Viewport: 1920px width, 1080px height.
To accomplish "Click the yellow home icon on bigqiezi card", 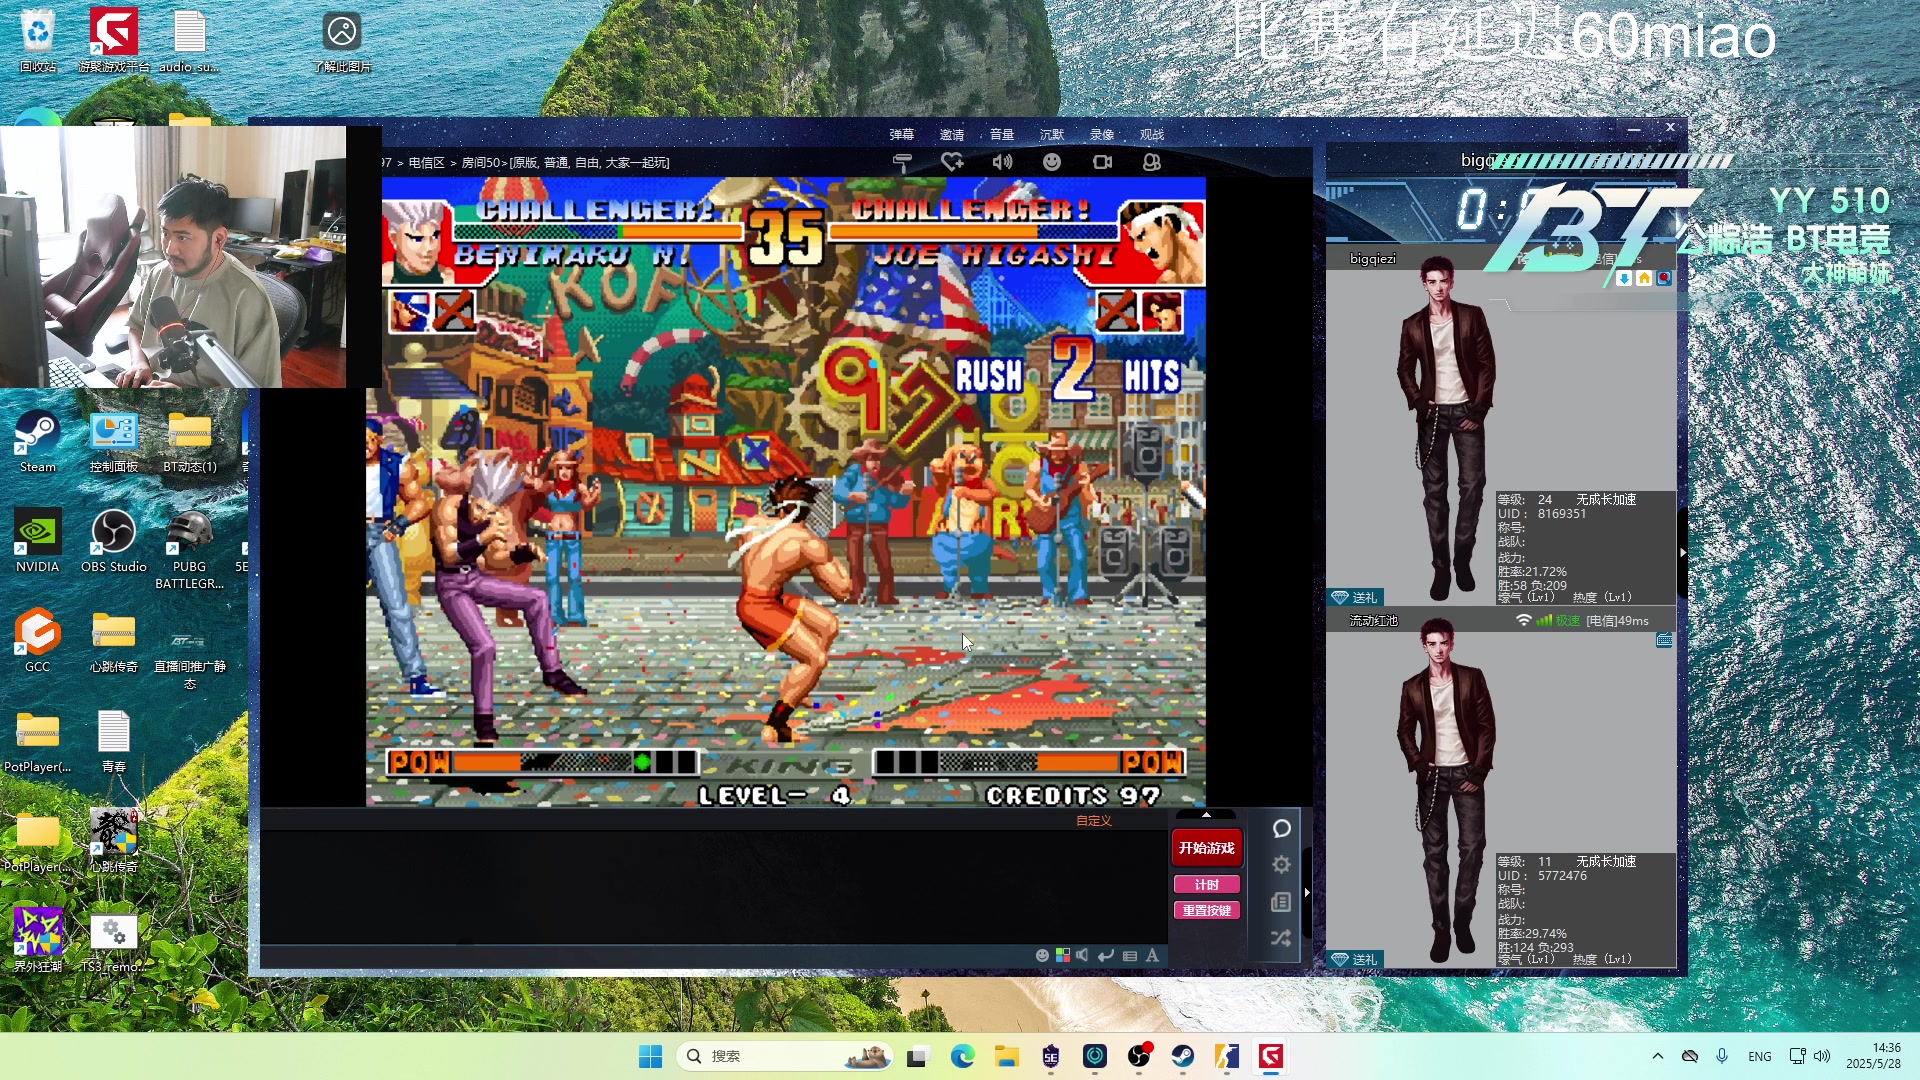I will (x=1644, y=278).
